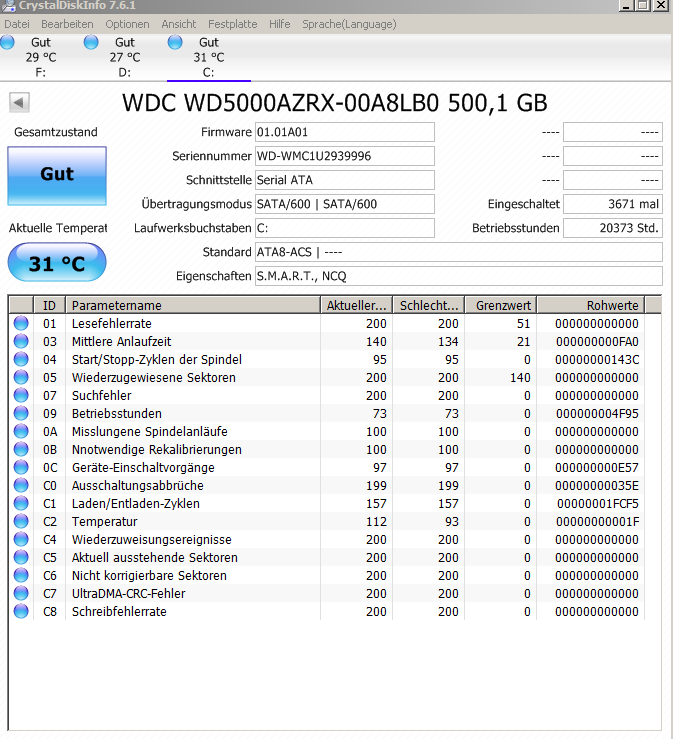Close the CrystalDiskInfo window
Viewport: 673px width, 739px height.
(x=661, y=5)
